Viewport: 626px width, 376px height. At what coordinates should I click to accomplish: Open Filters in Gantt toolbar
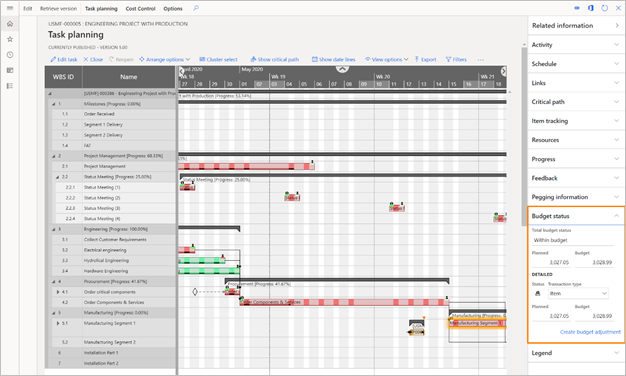[x=456, y=59]
